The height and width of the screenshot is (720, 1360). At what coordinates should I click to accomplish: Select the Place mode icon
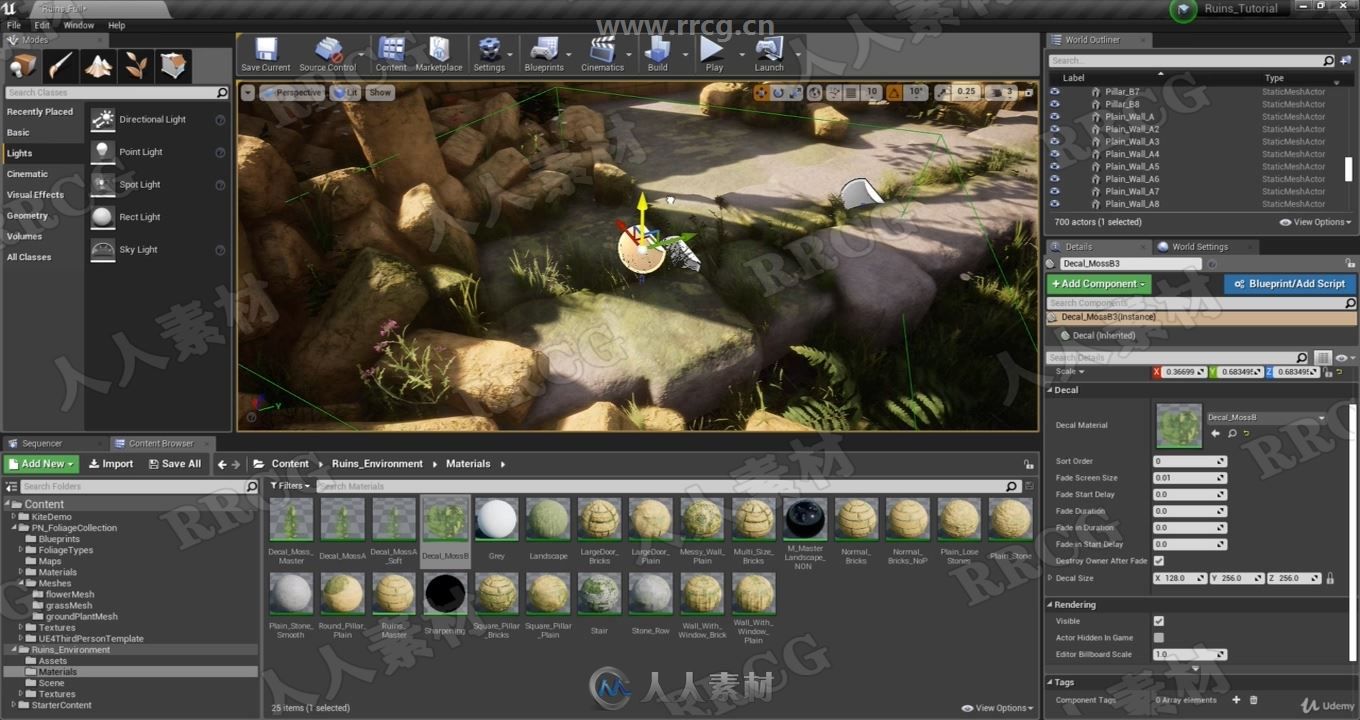pos(23,66)
